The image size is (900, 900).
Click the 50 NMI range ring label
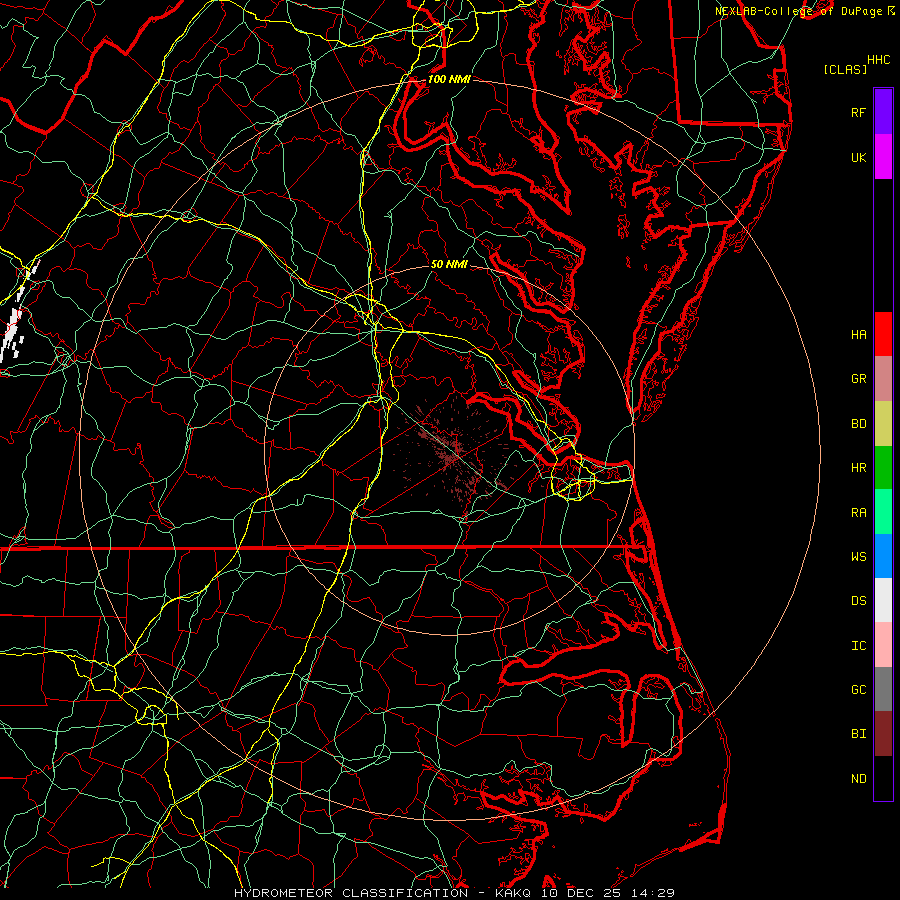point(449,264)
